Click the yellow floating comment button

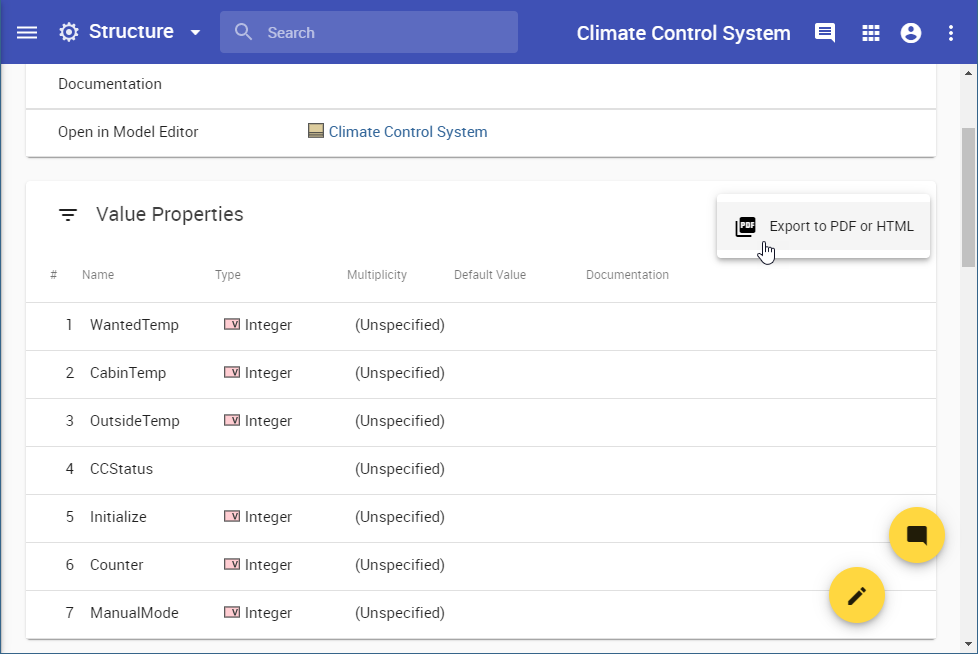click(x=916, y=535)
